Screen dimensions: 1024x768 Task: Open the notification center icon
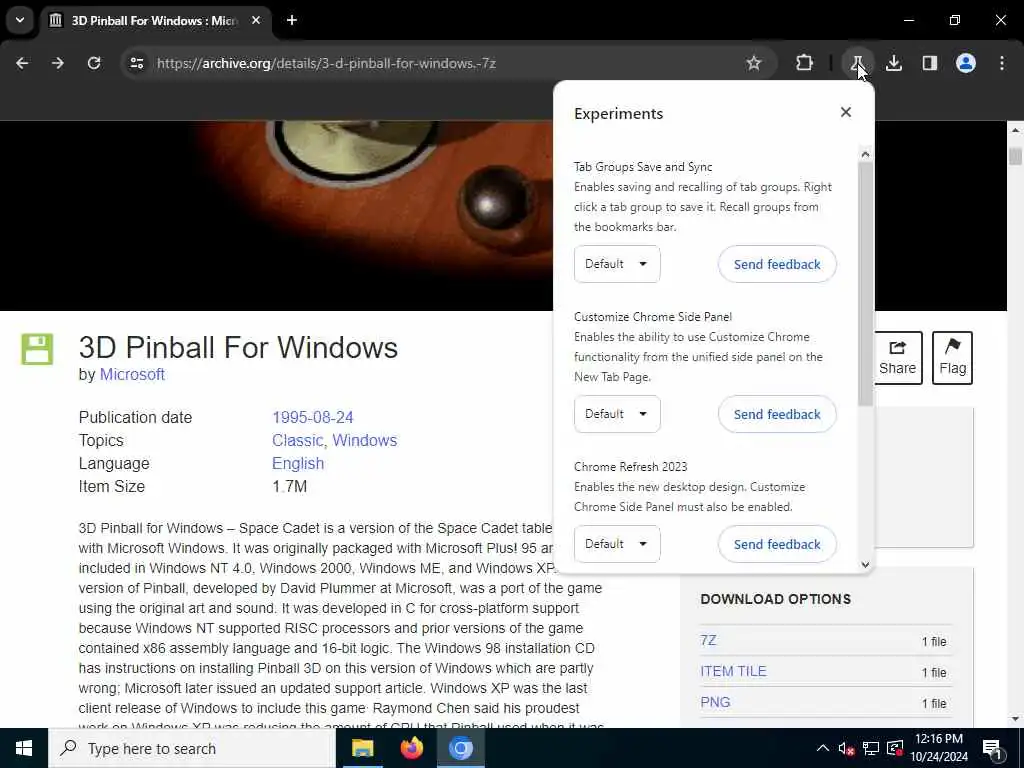point(993,748)
